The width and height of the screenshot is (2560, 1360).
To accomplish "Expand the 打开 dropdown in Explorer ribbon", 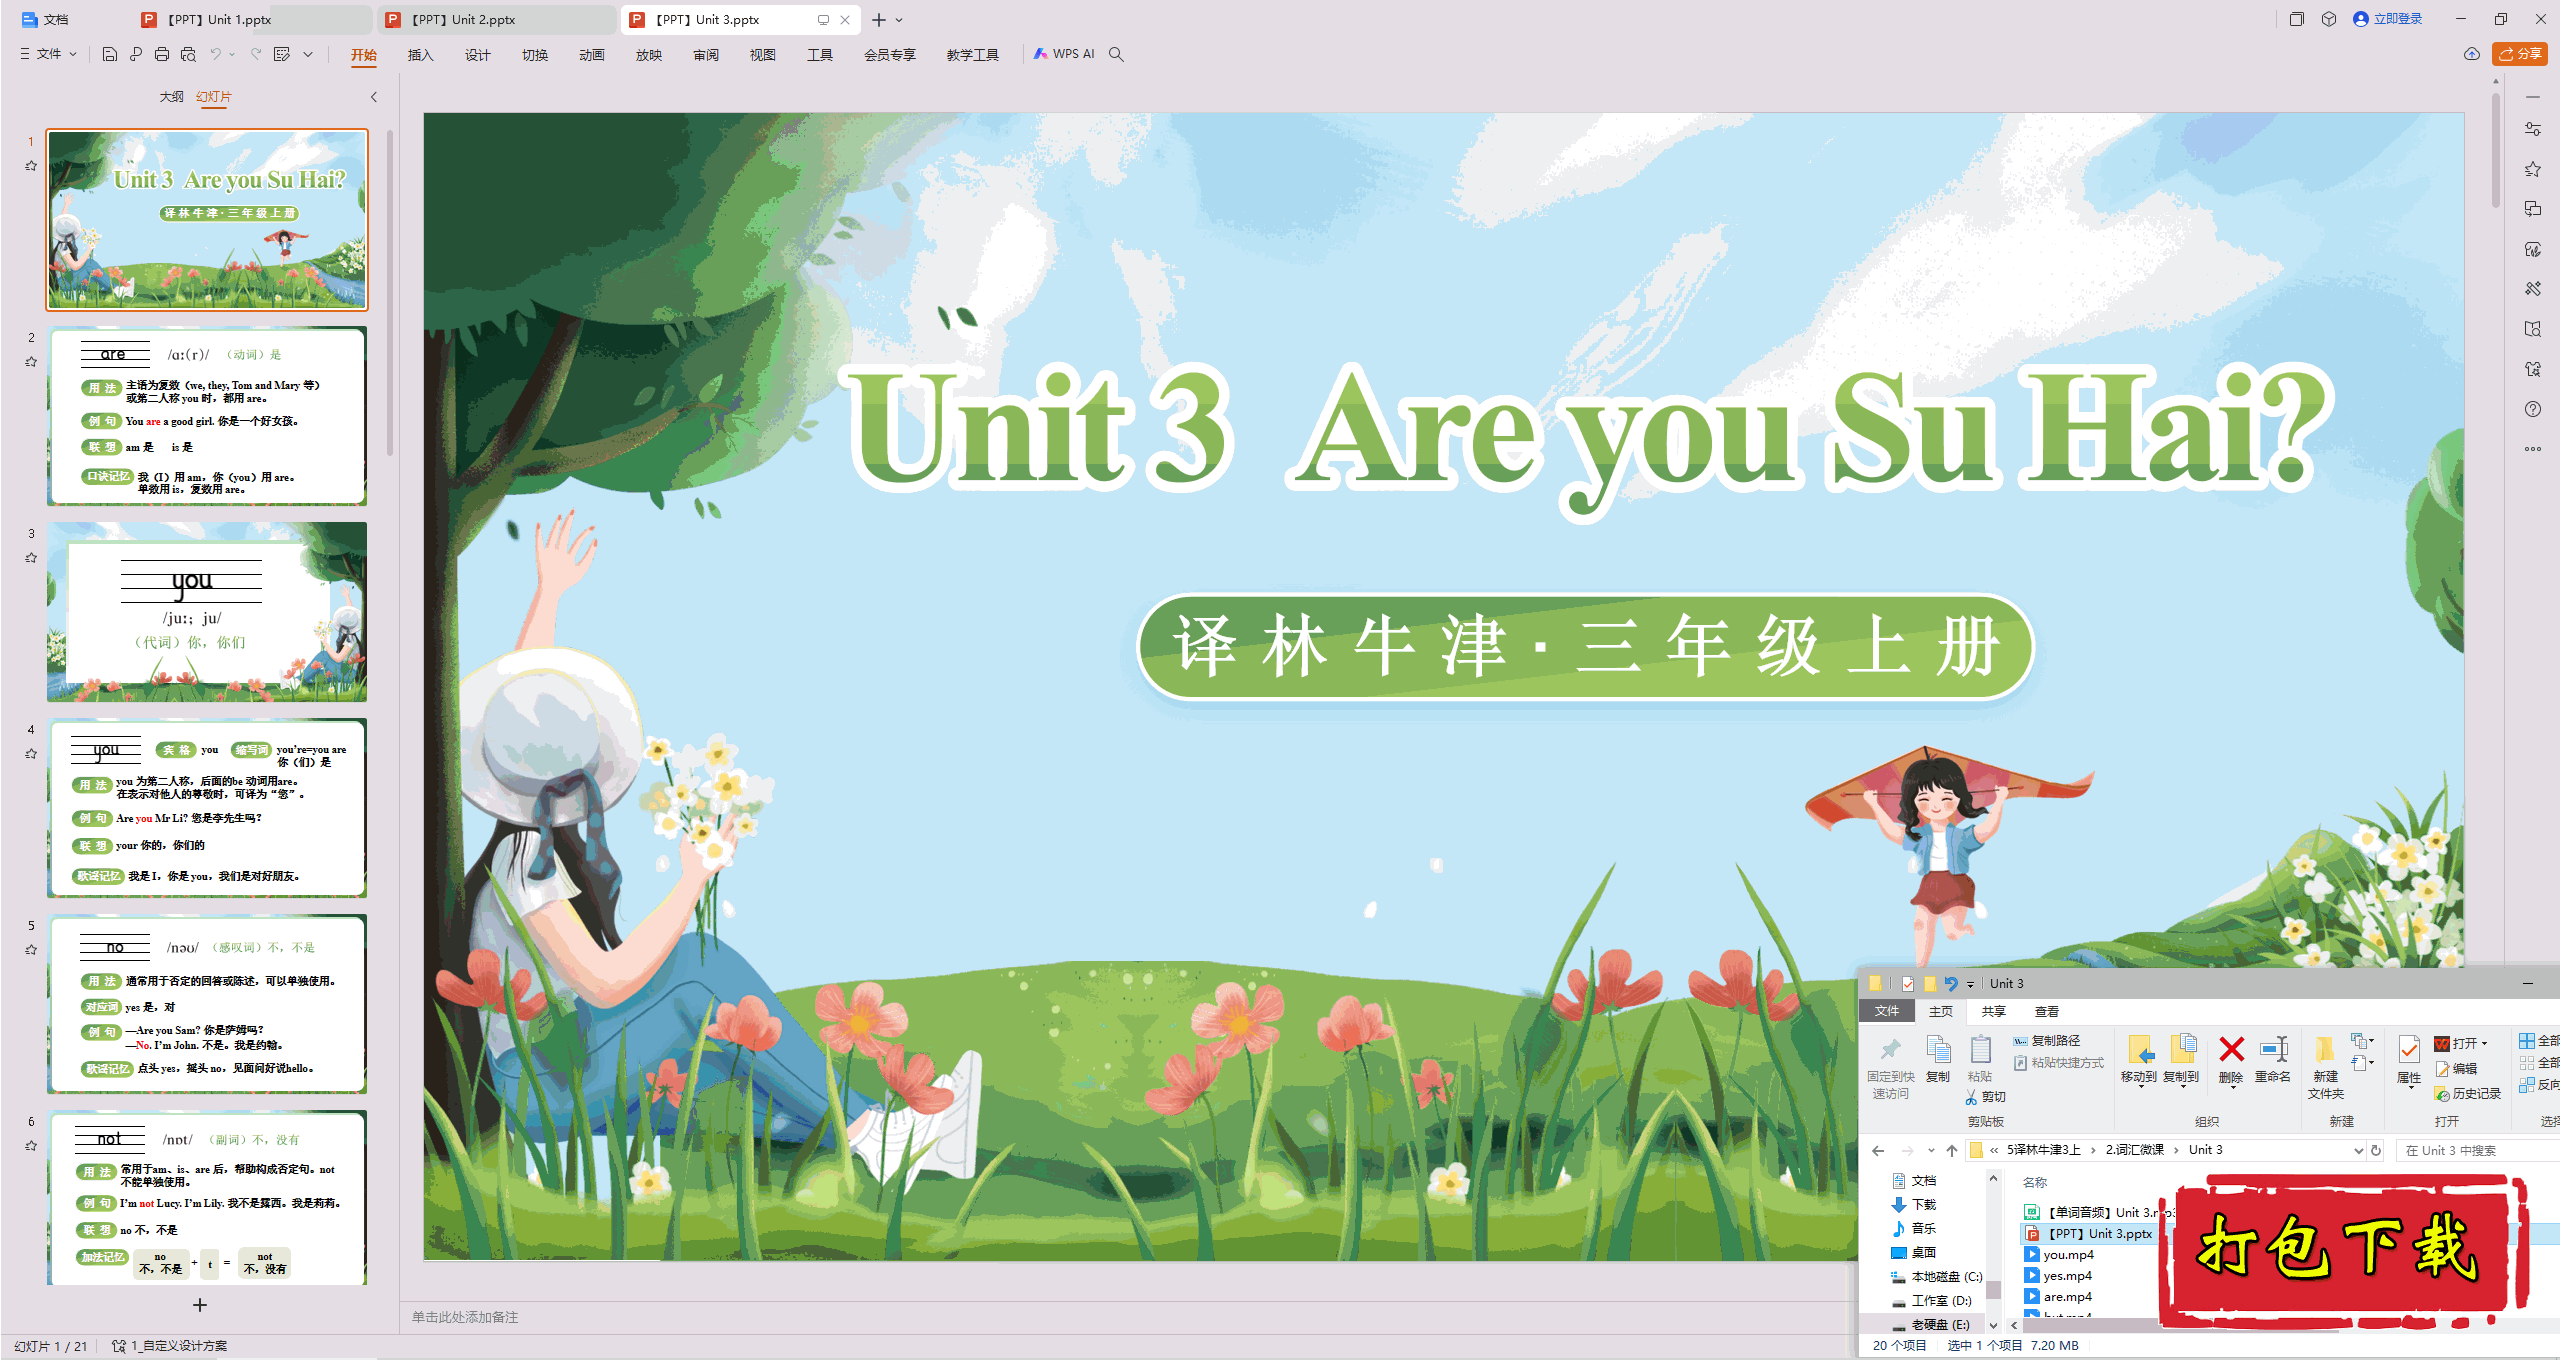I will 2484,1043.
